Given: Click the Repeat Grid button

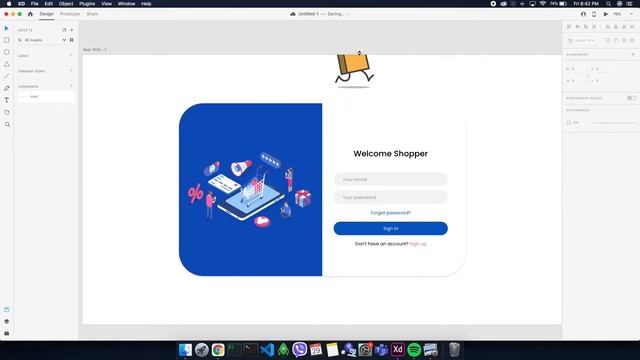Looking at the screenshot, I should [x=582, y=40].
